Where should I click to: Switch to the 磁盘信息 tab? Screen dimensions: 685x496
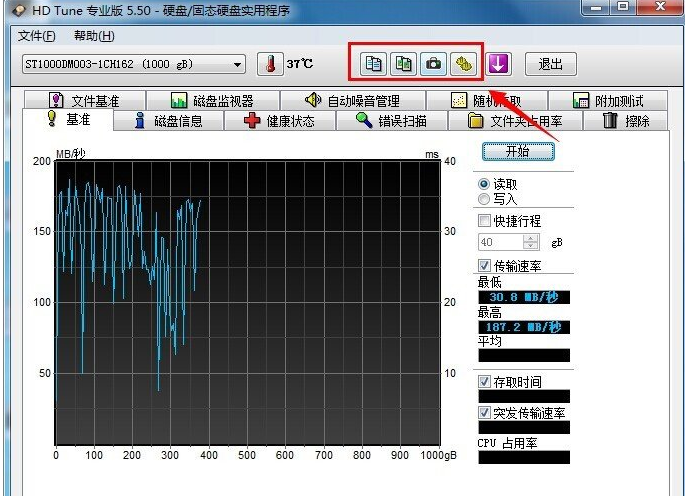168,121
